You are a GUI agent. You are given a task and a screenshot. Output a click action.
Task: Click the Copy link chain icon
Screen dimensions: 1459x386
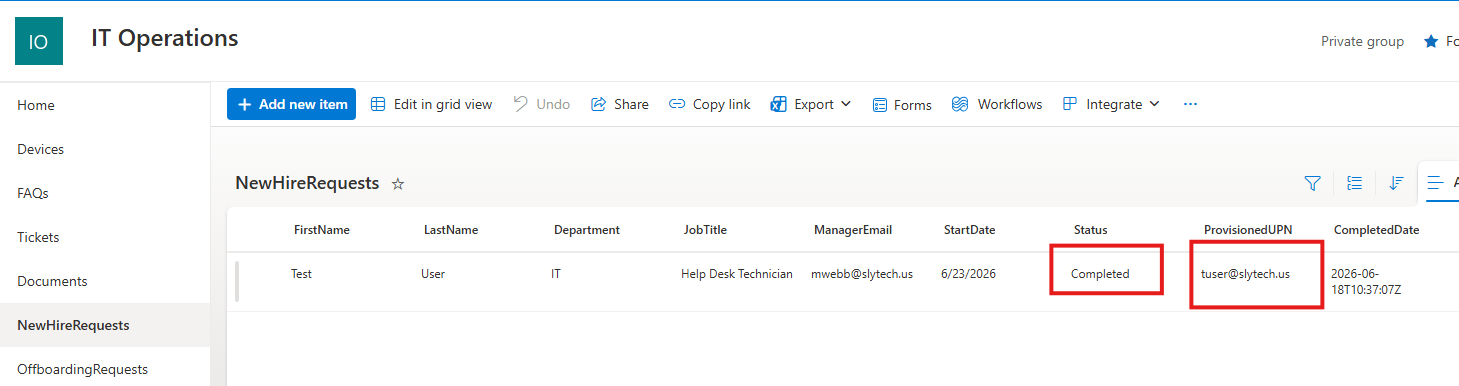click(x=677, y=104)
